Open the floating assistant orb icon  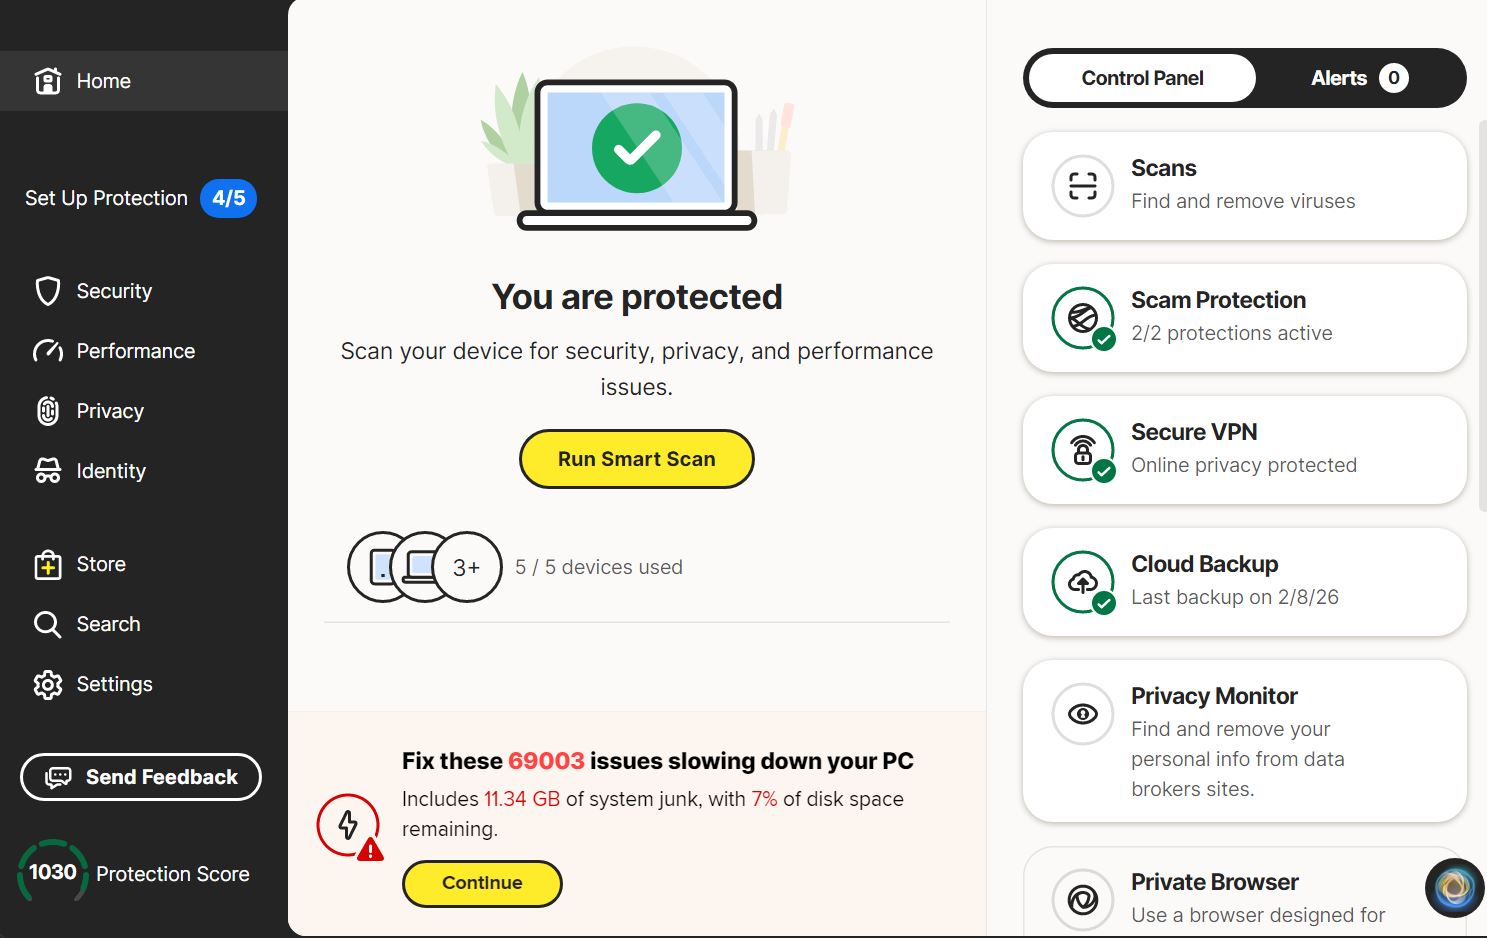[x=1454, y=888]
